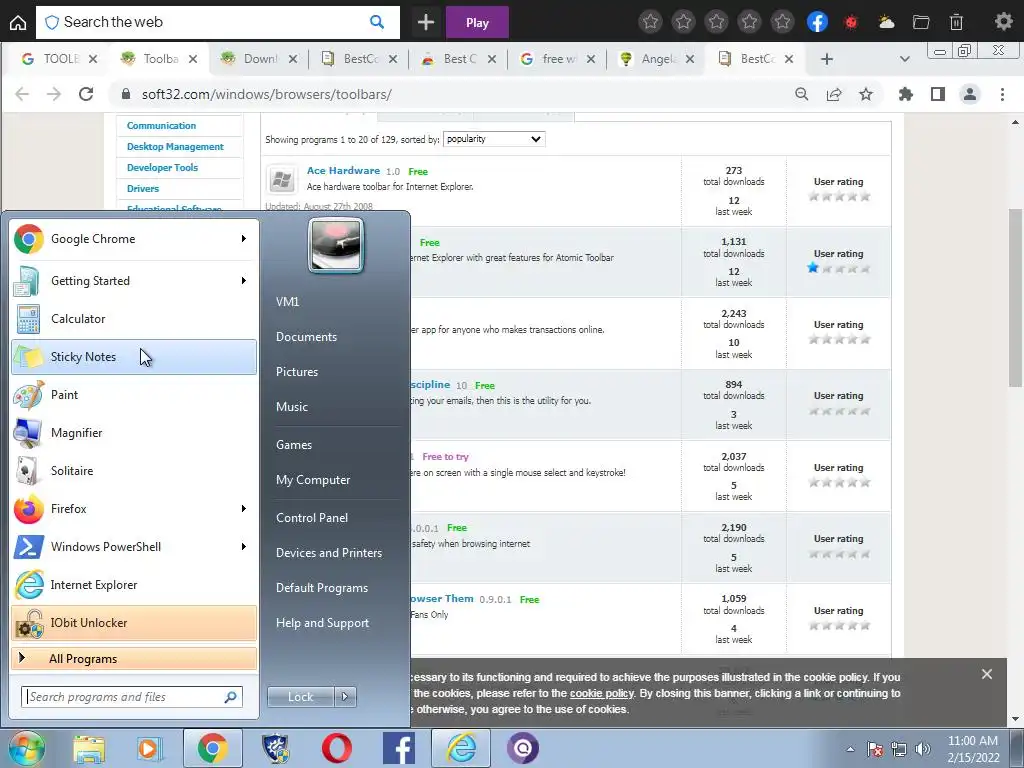Click the red ladybug icon
Image resolution: width=1024 pixels, height=768 pixels.
tap(850, 22)
